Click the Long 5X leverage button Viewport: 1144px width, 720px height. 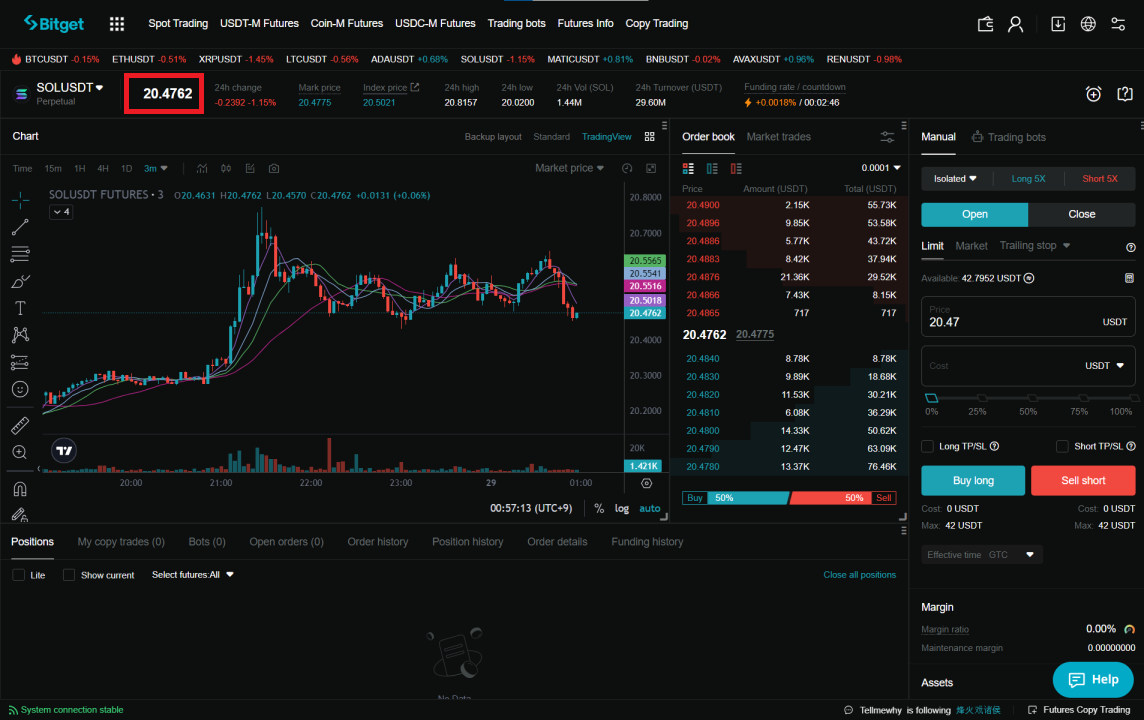coord(1028,179)
